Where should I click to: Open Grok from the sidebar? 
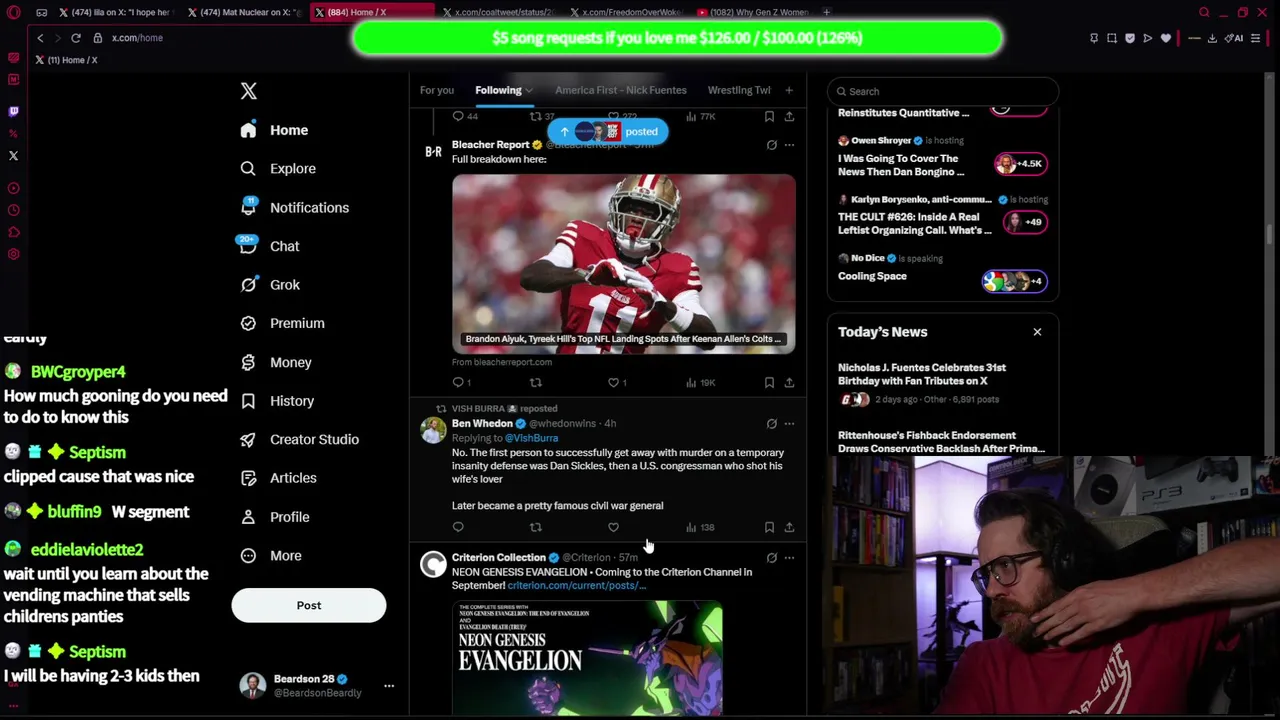[x=271, y=285]
